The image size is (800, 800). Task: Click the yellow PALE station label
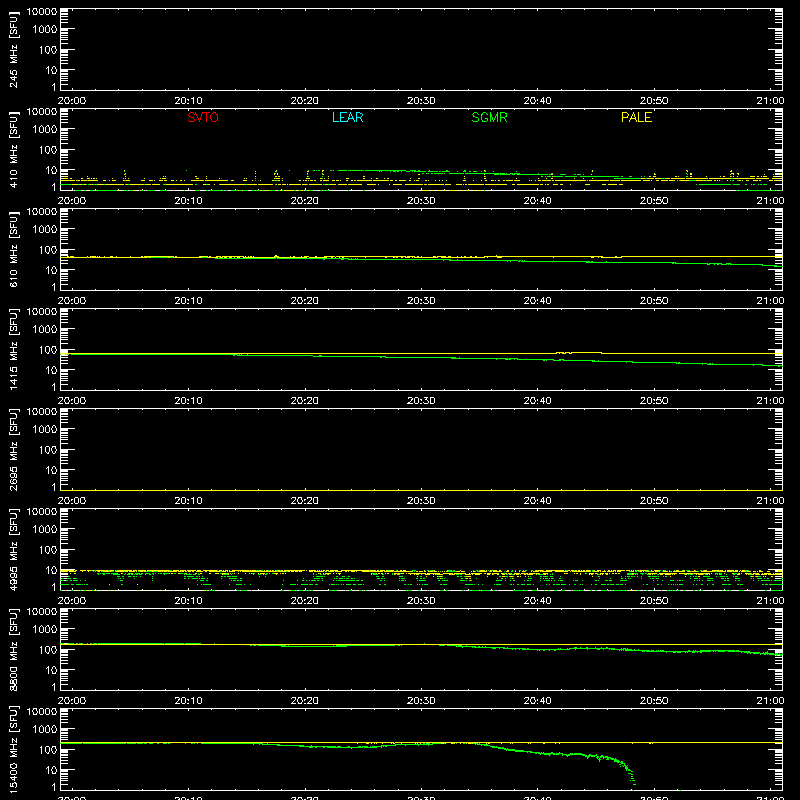pos(636,117)
